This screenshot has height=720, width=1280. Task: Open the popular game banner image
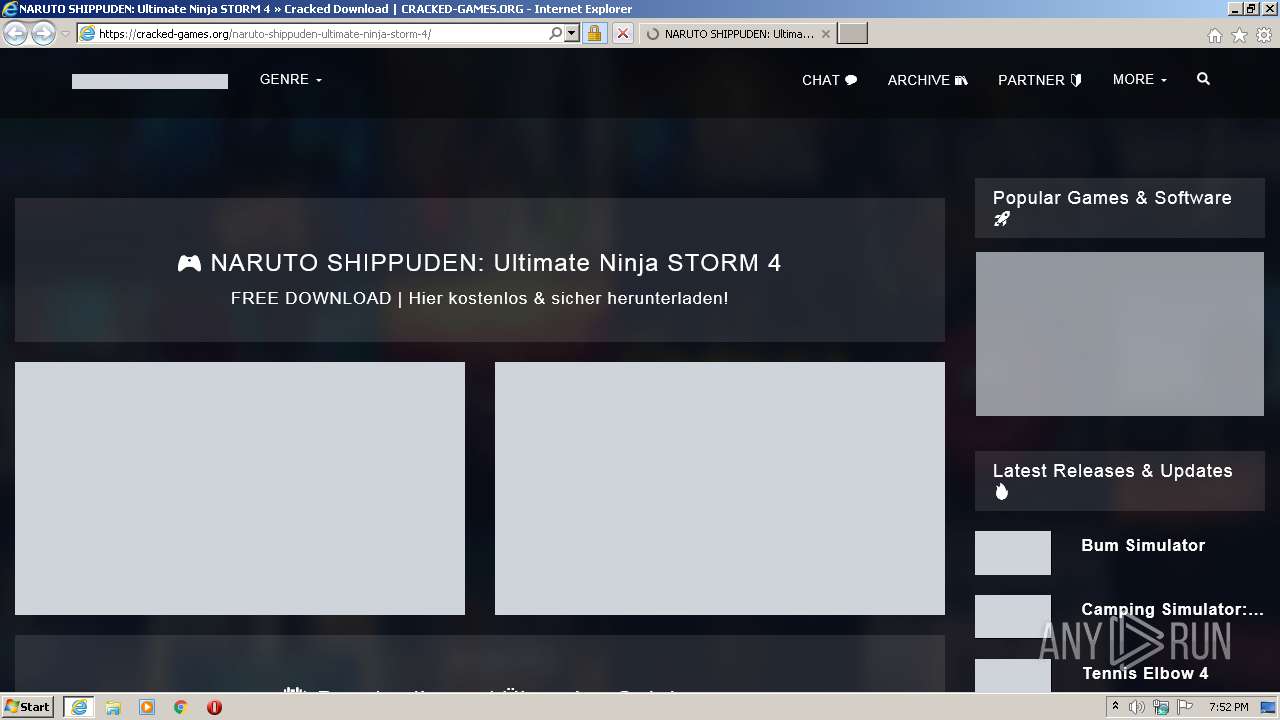coord(1120,334)
